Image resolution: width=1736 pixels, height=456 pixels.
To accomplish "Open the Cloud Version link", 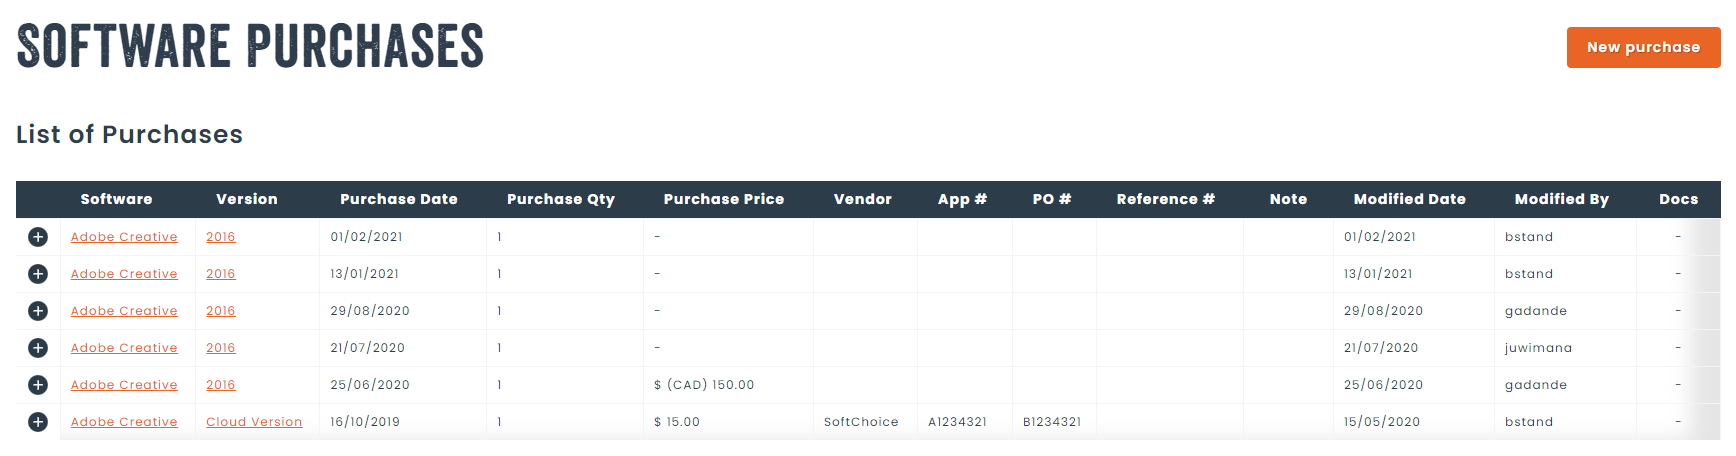I will click(254, 422).
